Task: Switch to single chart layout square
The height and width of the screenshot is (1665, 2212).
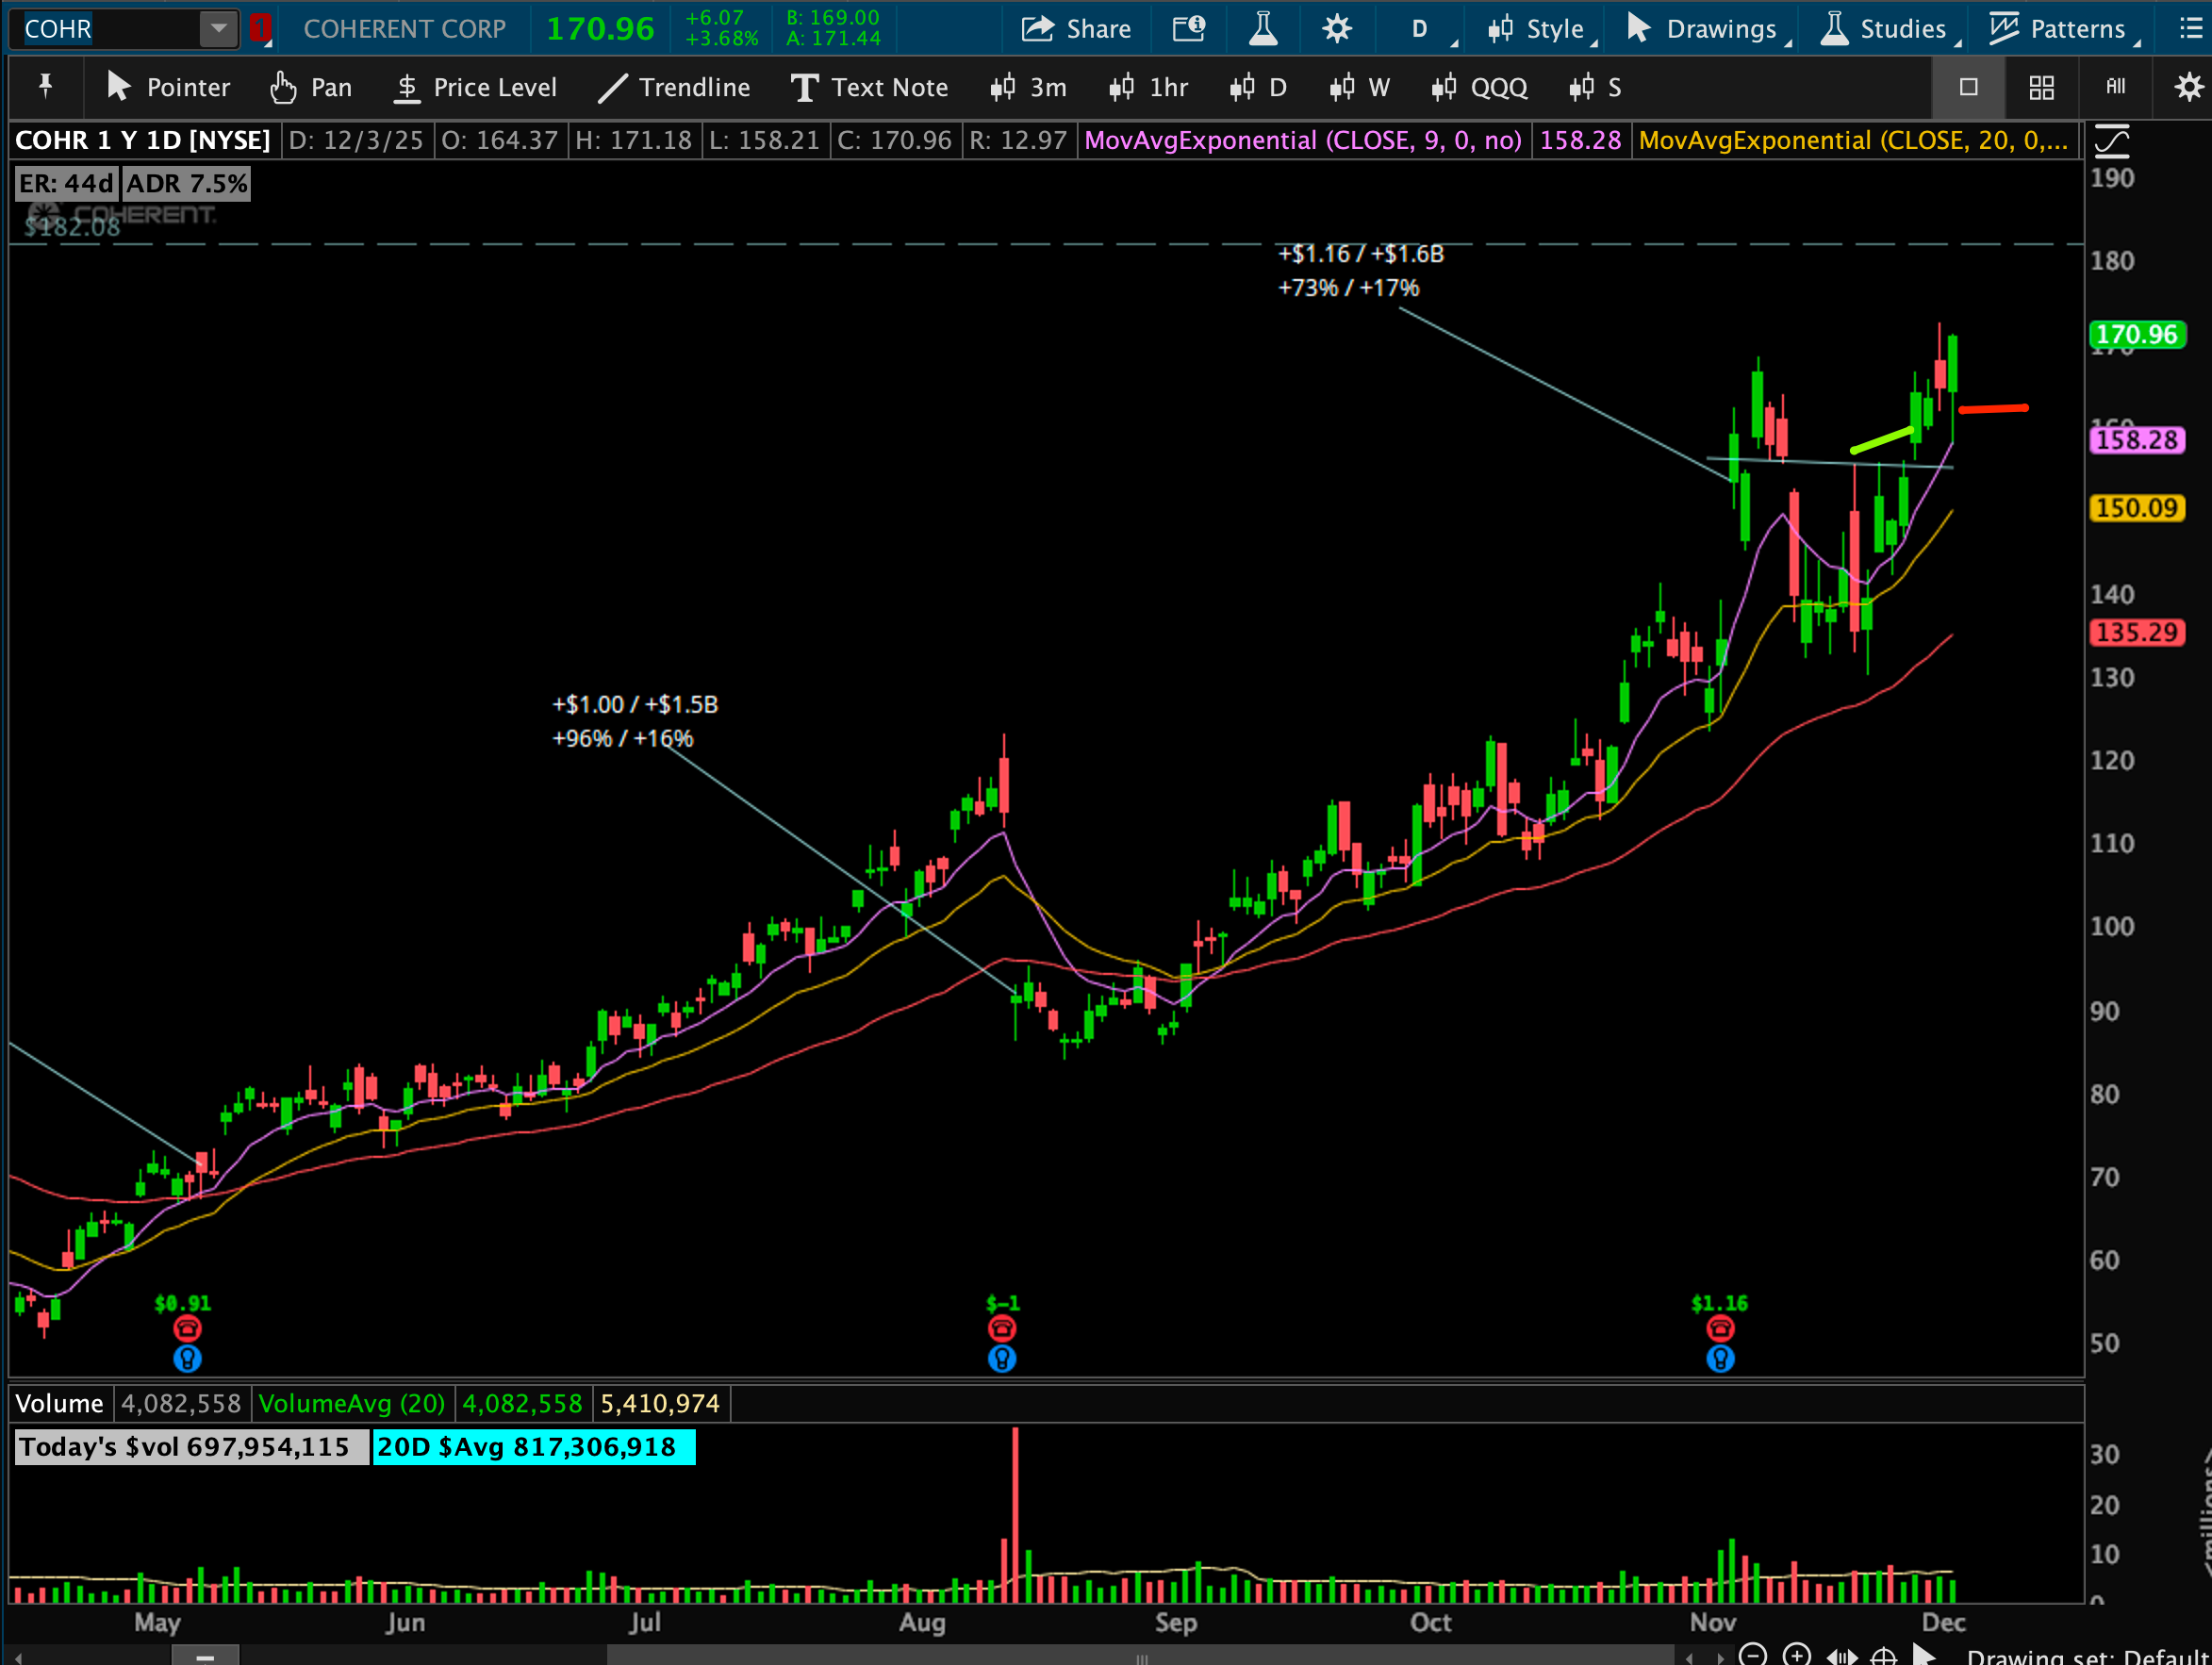Action: pyautogui.click(x=1968, y=87)
